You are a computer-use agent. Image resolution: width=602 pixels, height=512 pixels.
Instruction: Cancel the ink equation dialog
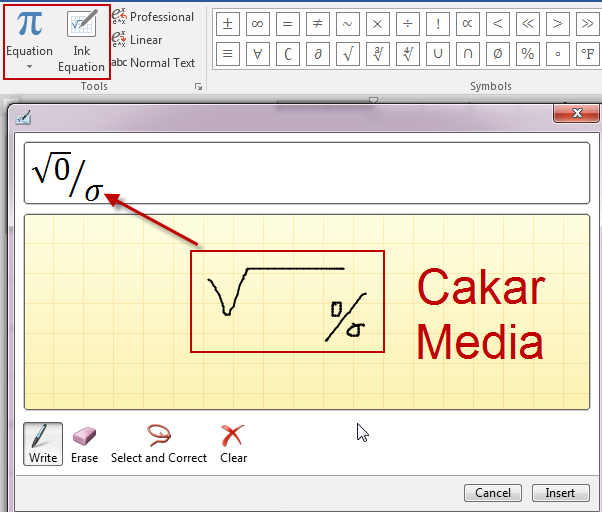[493, 493]
